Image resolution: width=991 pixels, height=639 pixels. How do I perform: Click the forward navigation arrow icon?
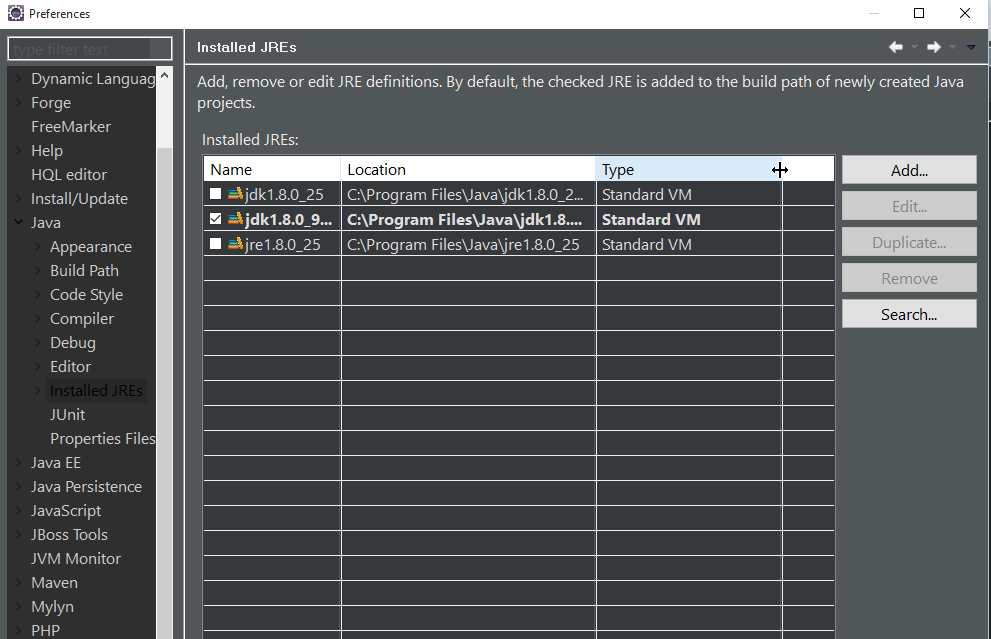(x=933, y=47)
